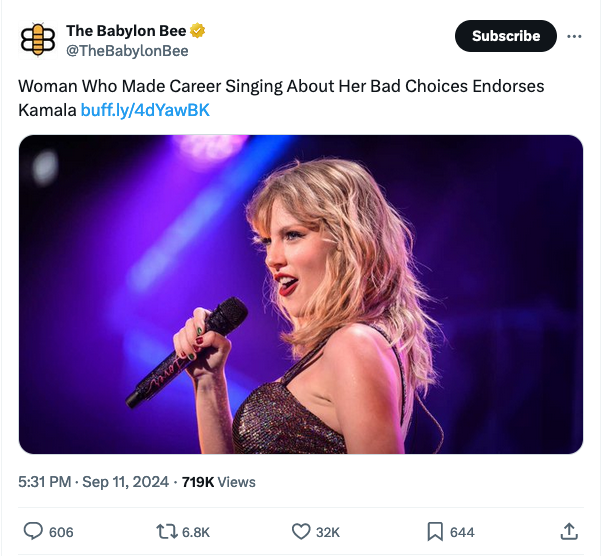The width and height of the screenshot is (601, 556).
Task: Click the 6.8K reposts count
Action: [x=198, y=532]
